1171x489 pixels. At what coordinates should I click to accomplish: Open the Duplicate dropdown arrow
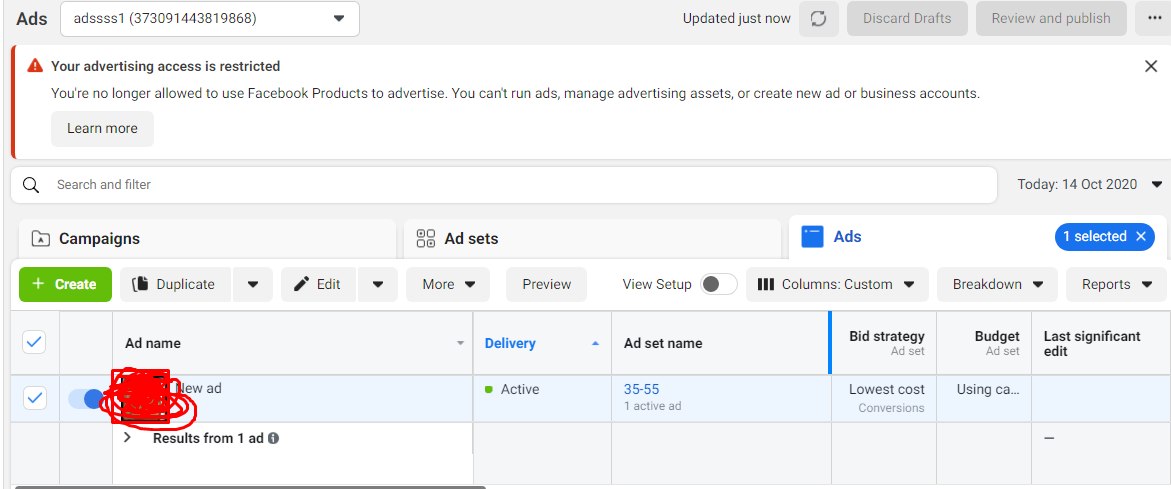[252, 284]
